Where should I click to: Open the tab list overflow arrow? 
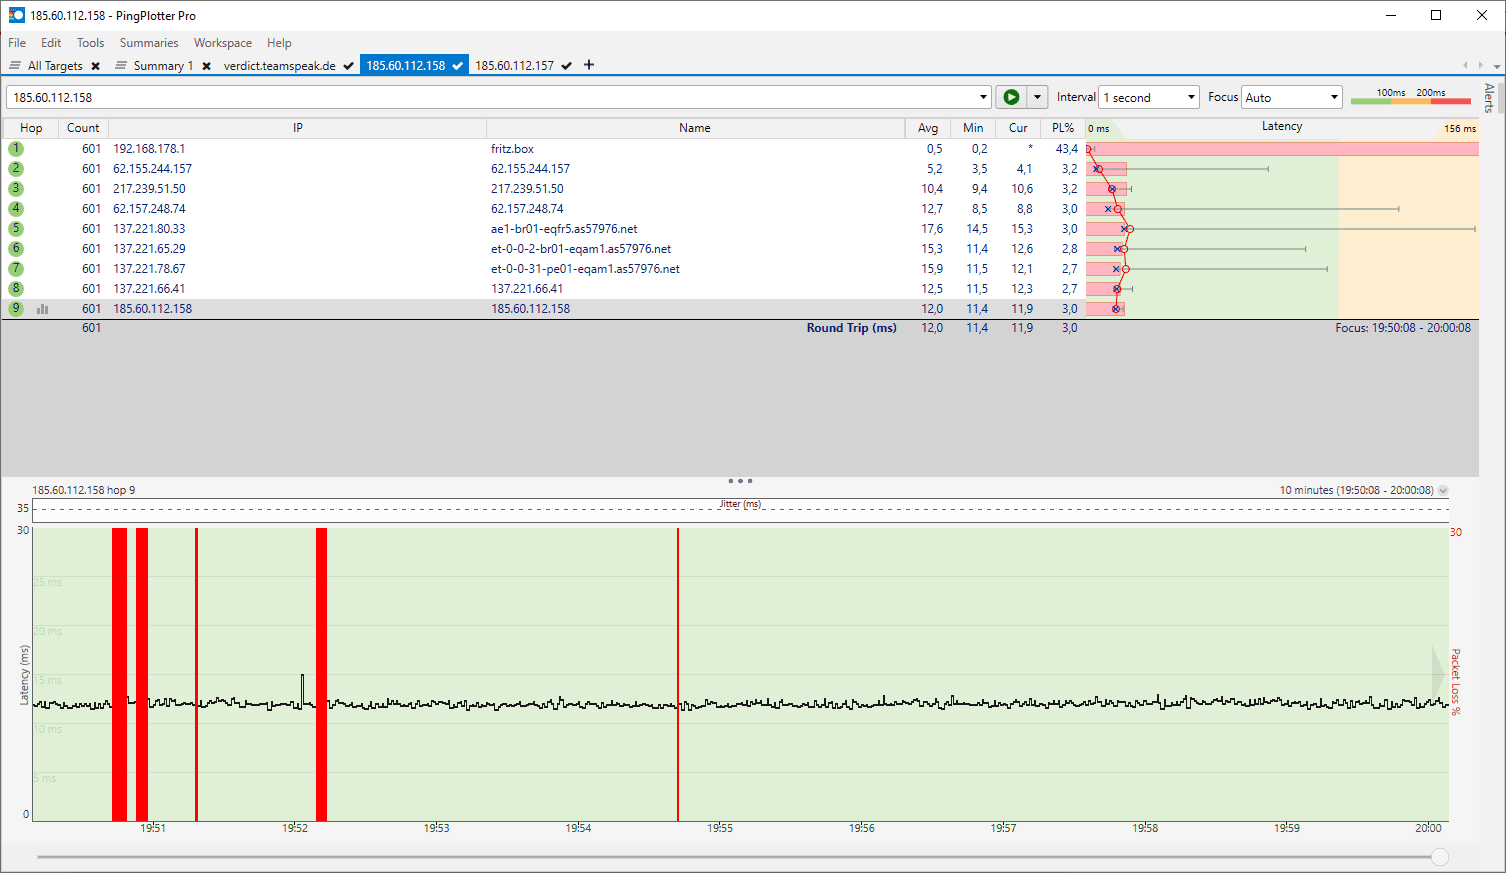click(x=1496, y=66)
